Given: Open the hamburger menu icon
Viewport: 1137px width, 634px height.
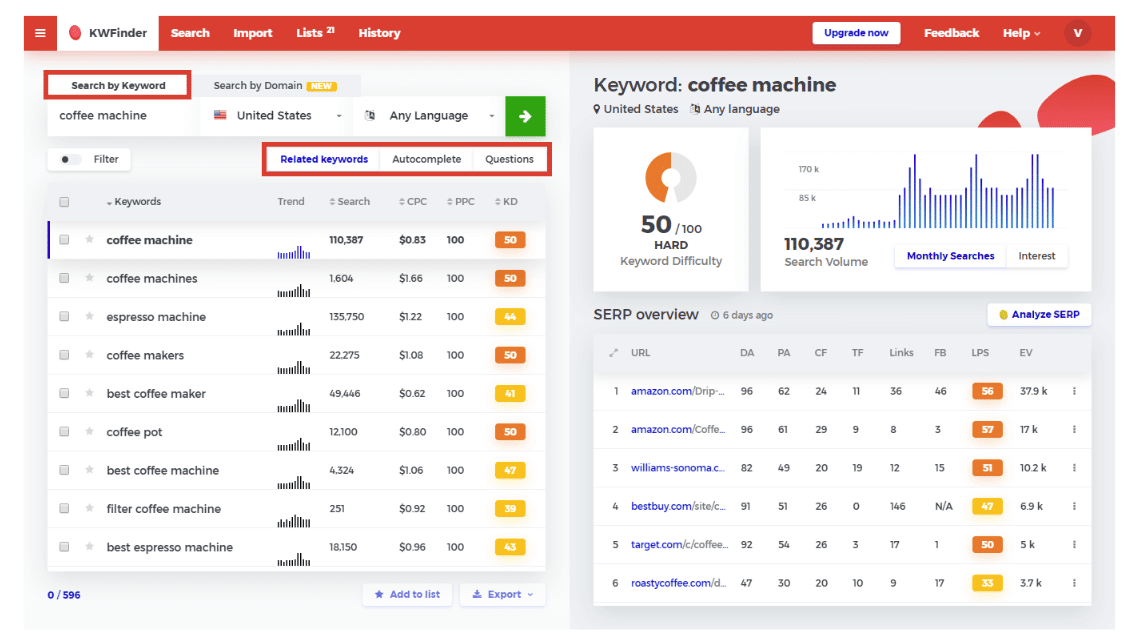Looking at the screenshot, I should click(40, 33).
